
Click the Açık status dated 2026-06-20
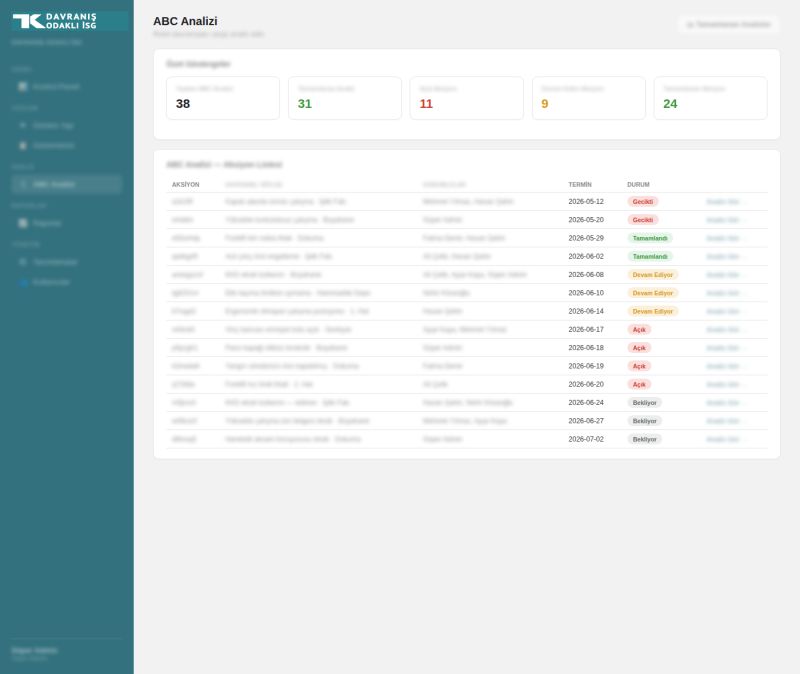point(639,384)
